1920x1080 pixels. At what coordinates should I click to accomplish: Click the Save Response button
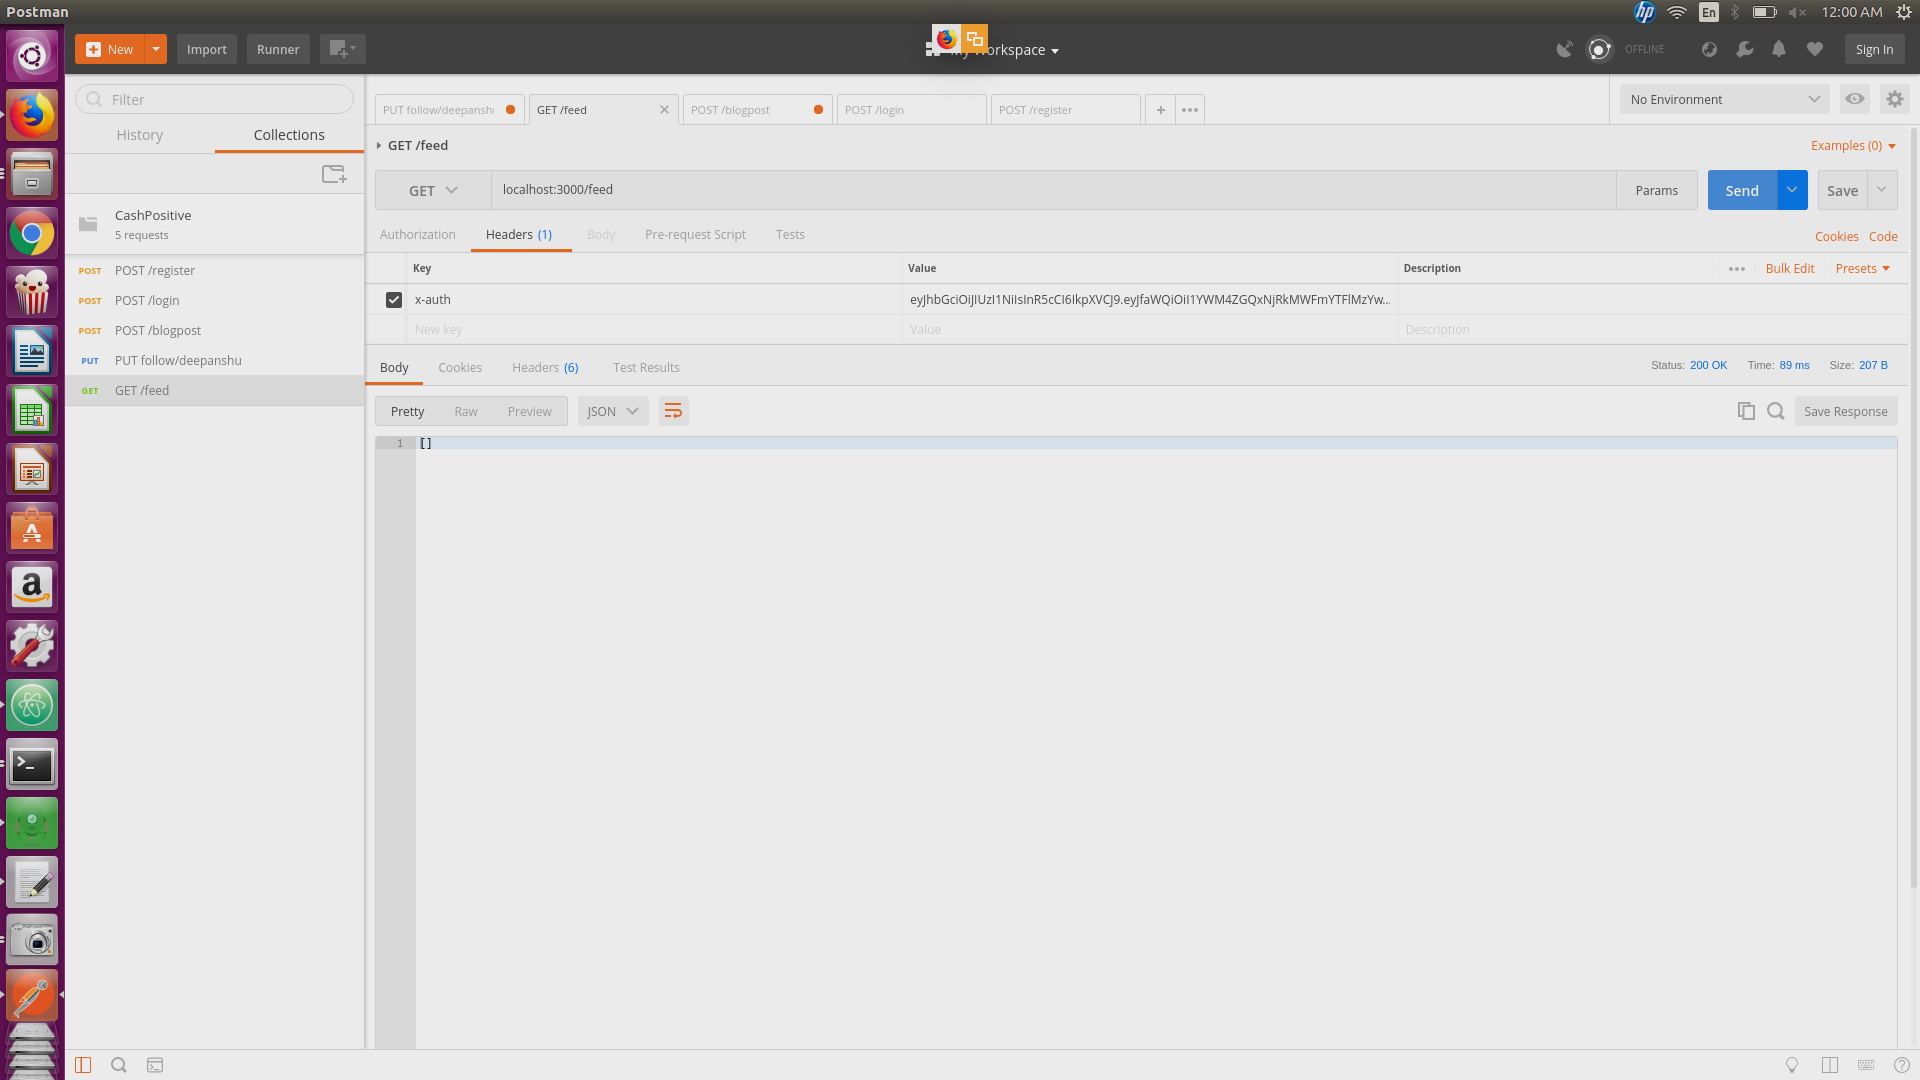[1845, 411]
